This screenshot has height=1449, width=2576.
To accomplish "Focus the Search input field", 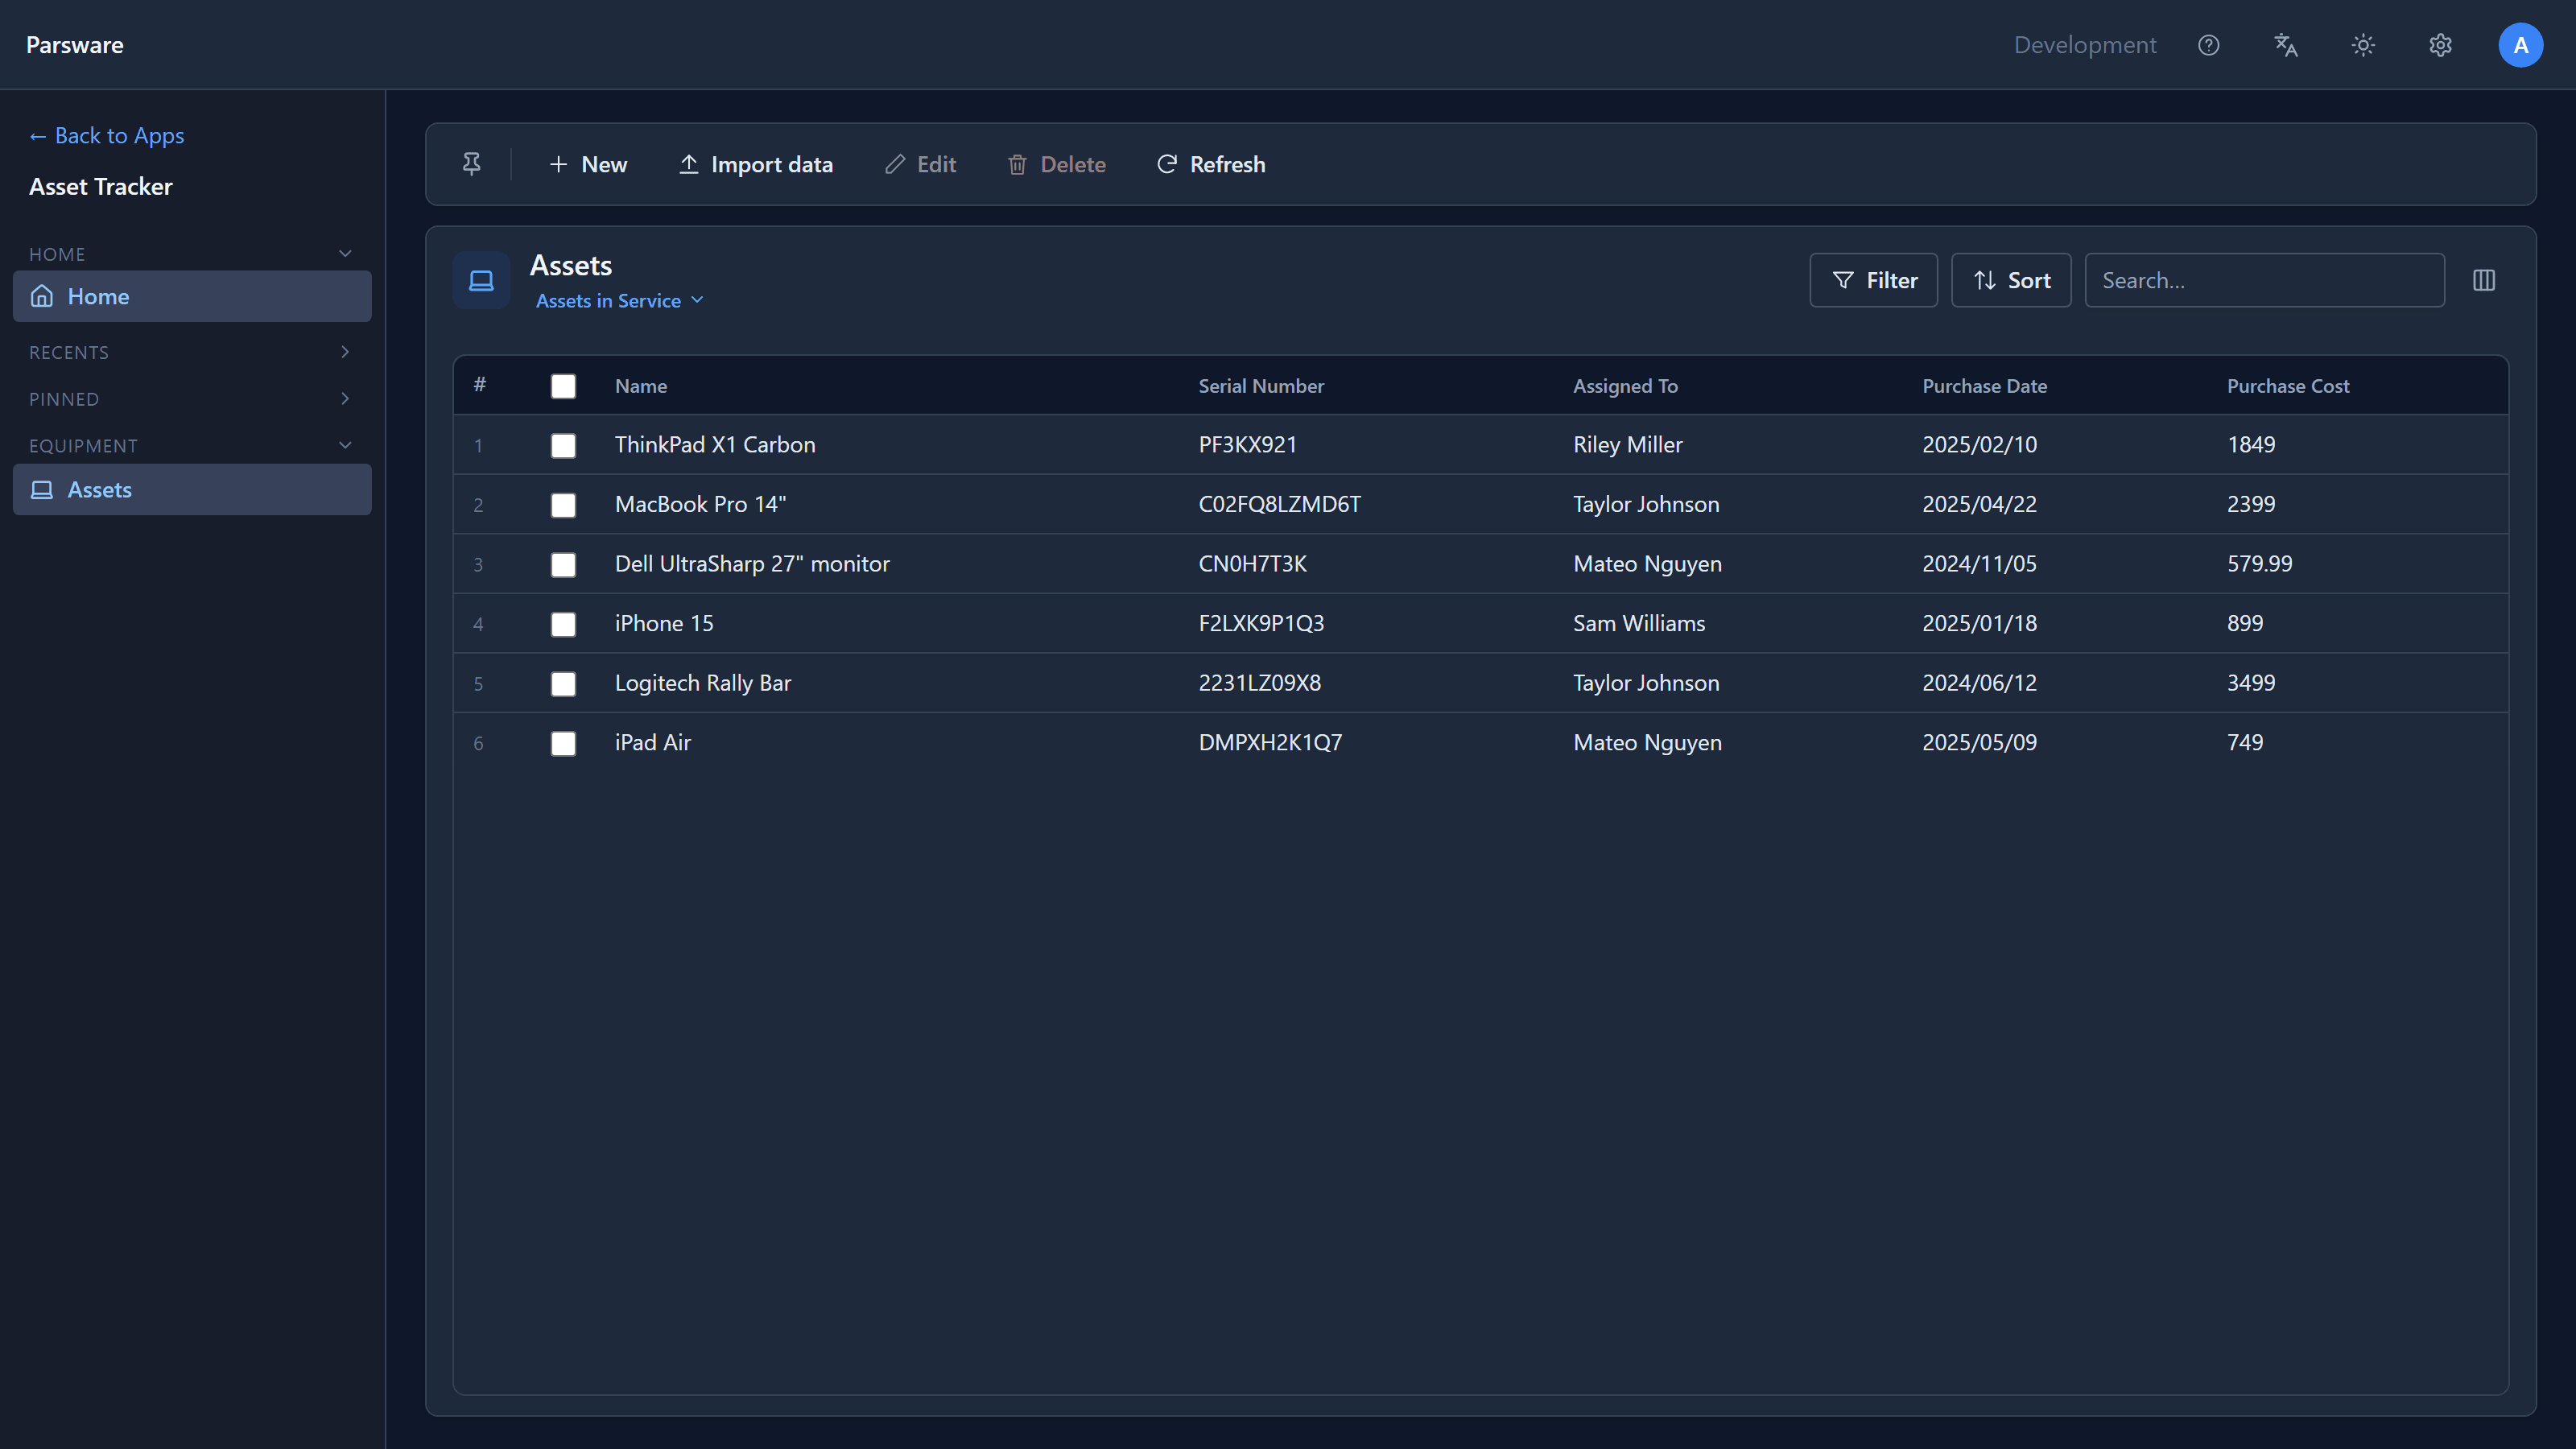I will click(x=2264, y=280).
